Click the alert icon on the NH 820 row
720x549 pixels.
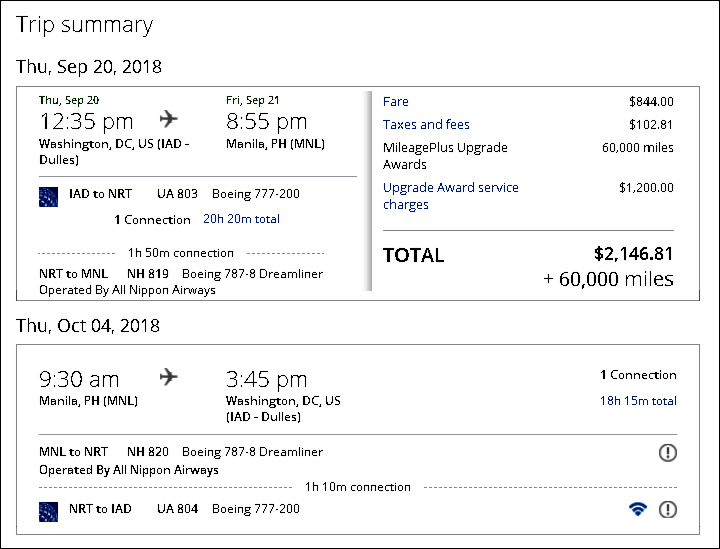click(668, 453)
